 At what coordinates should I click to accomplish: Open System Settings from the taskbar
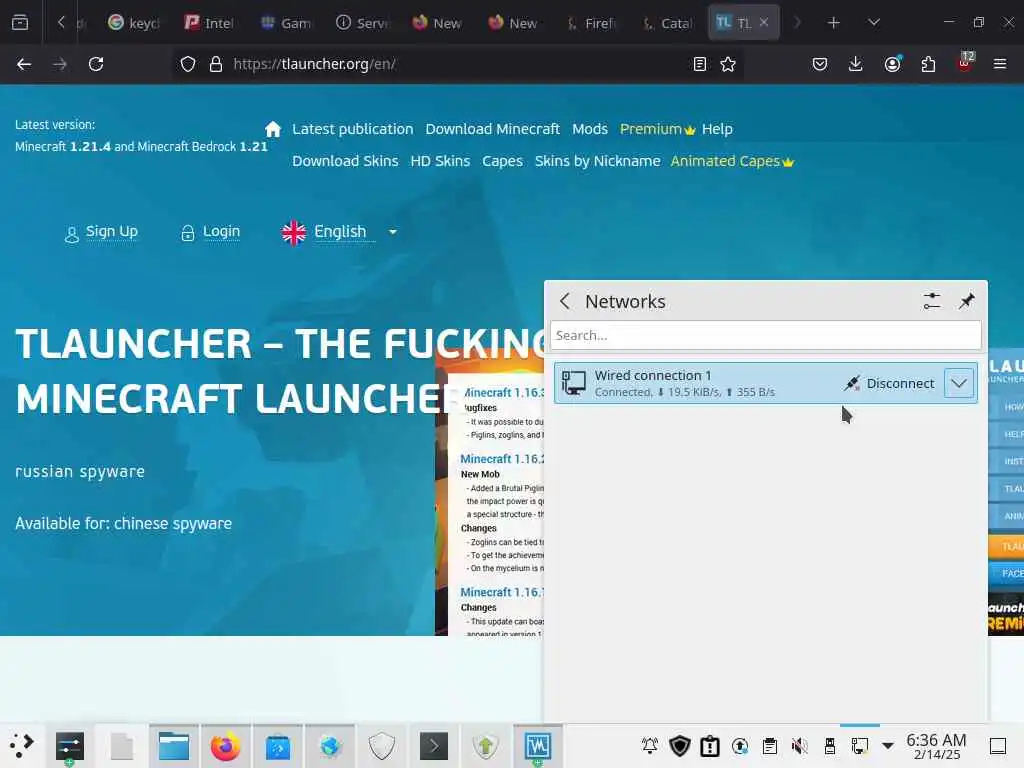click(70, 745)
